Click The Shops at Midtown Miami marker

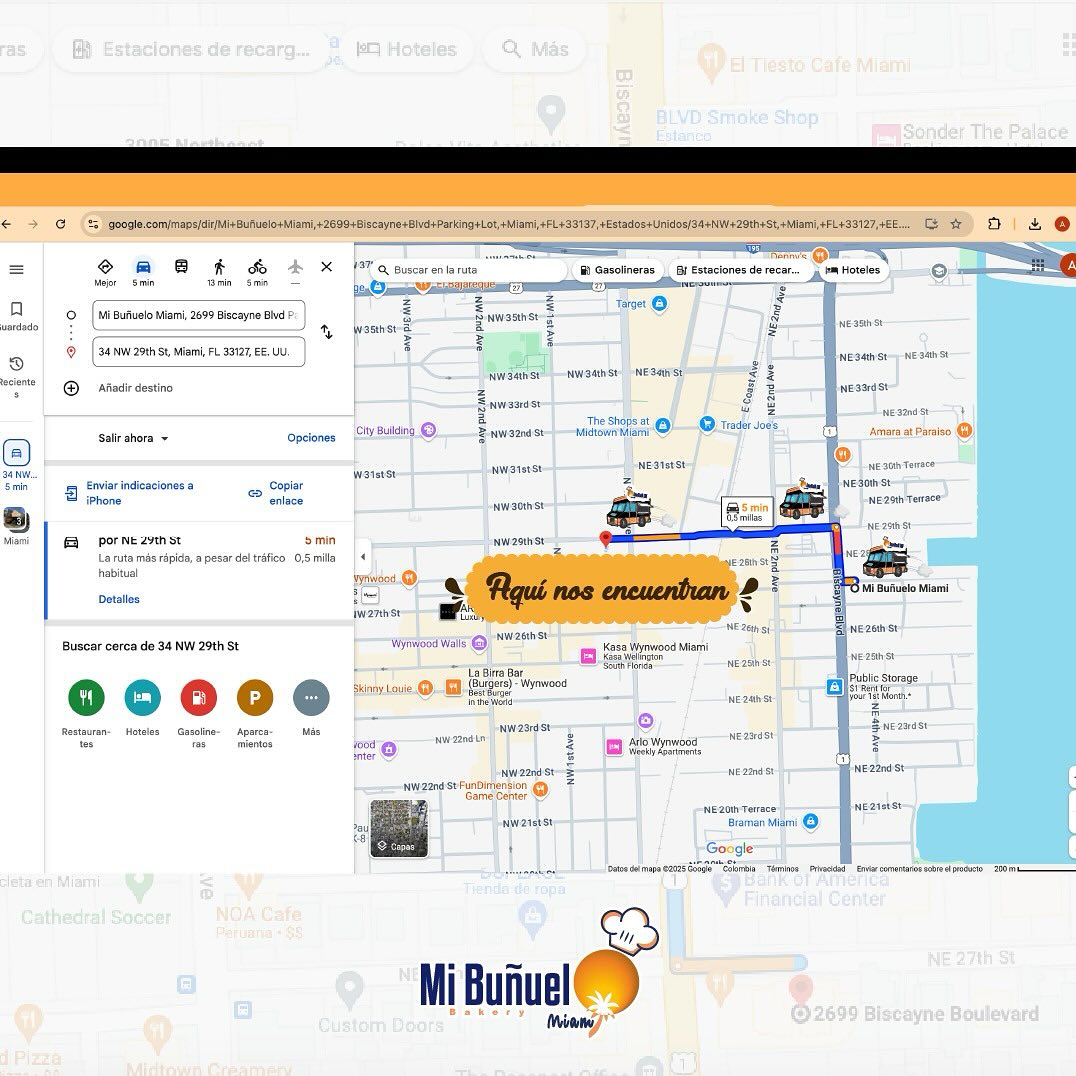[x=662, y=426]
